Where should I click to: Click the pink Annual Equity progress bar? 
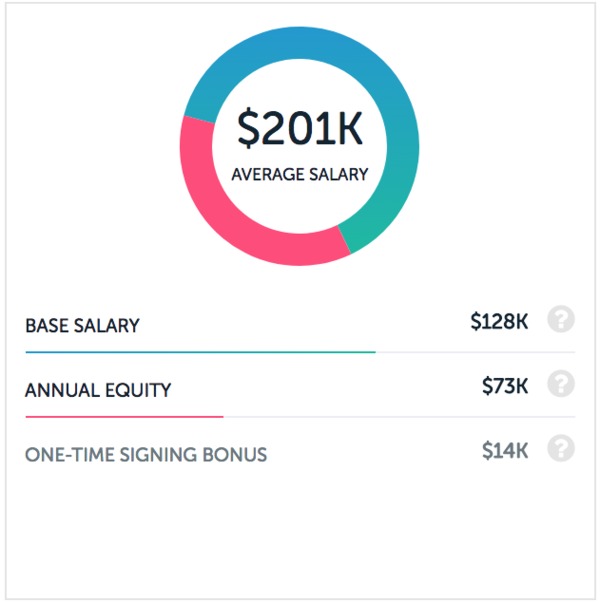pyautogui.click(x=125, y=416)
